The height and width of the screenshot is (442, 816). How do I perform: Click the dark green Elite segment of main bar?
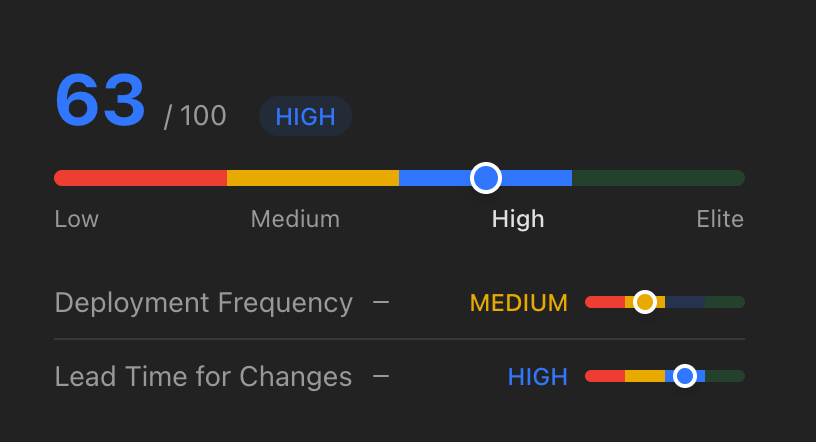657,178
